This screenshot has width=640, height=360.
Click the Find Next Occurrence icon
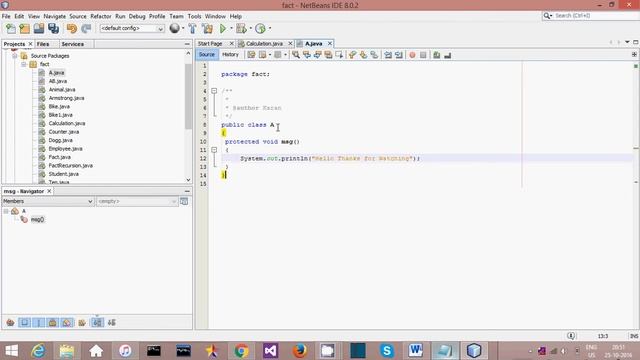pos(318,55)
